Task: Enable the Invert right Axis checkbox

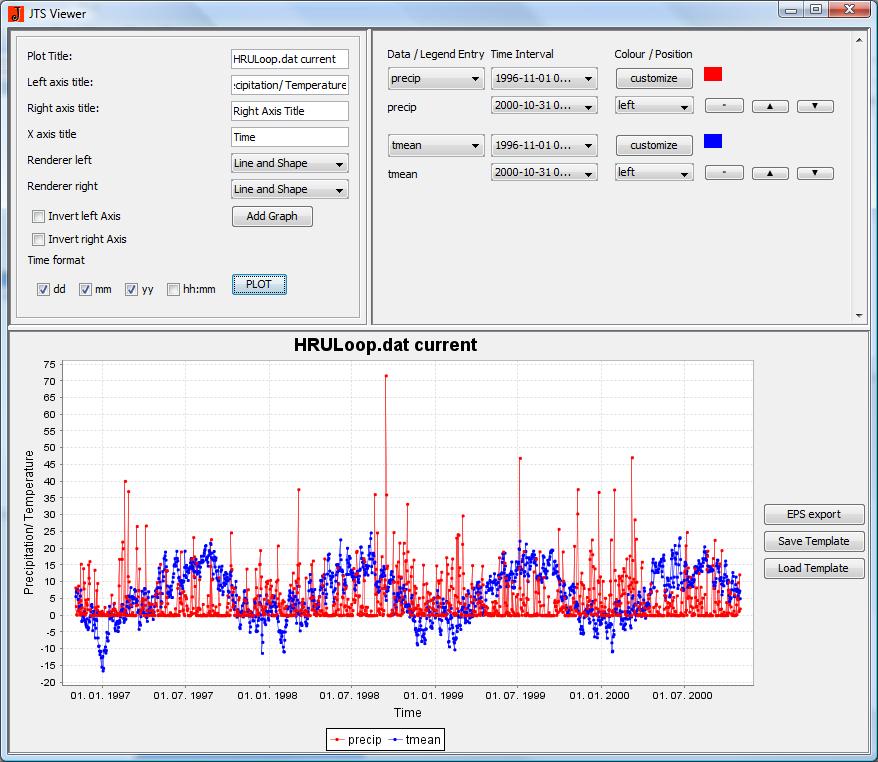Action: click(x=39, y=239)
